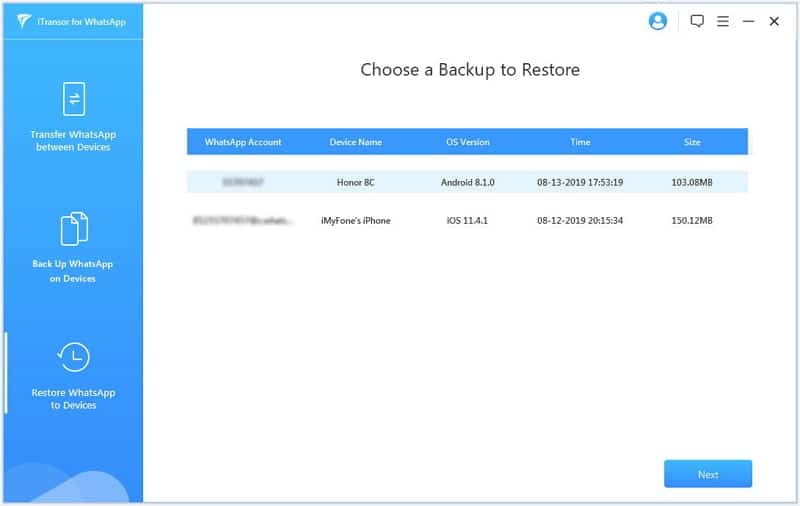
Task: Click the OS Version column header
Action: tap(468, 142)
